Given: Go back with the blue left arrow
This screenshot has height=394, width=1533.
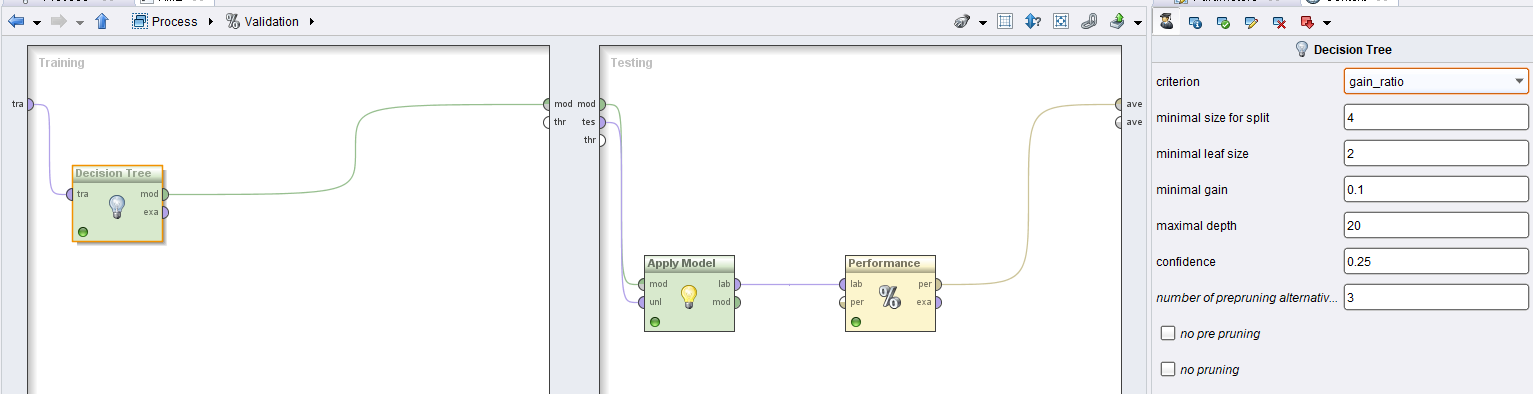Looking at the screenshot, I should coord(16,21).
